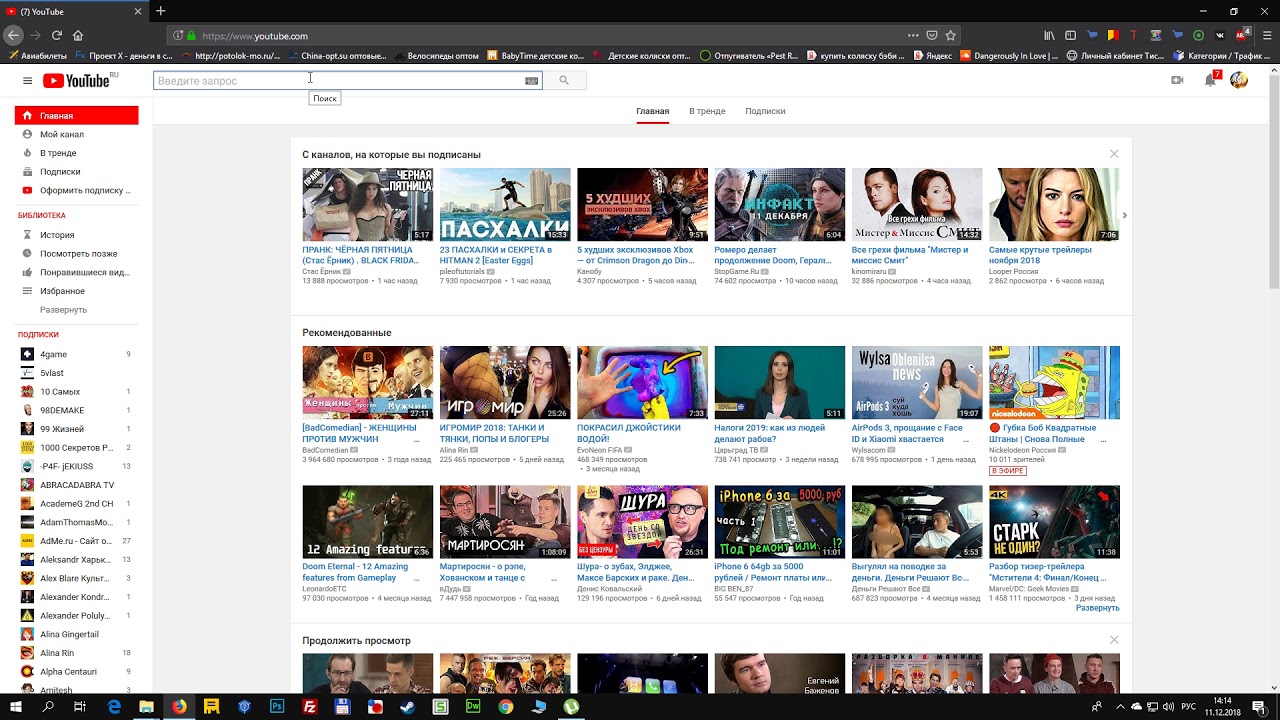1280x720 pixels.
Task: Open the ABRACADABRA TV channel
Action: pos(77,485)
